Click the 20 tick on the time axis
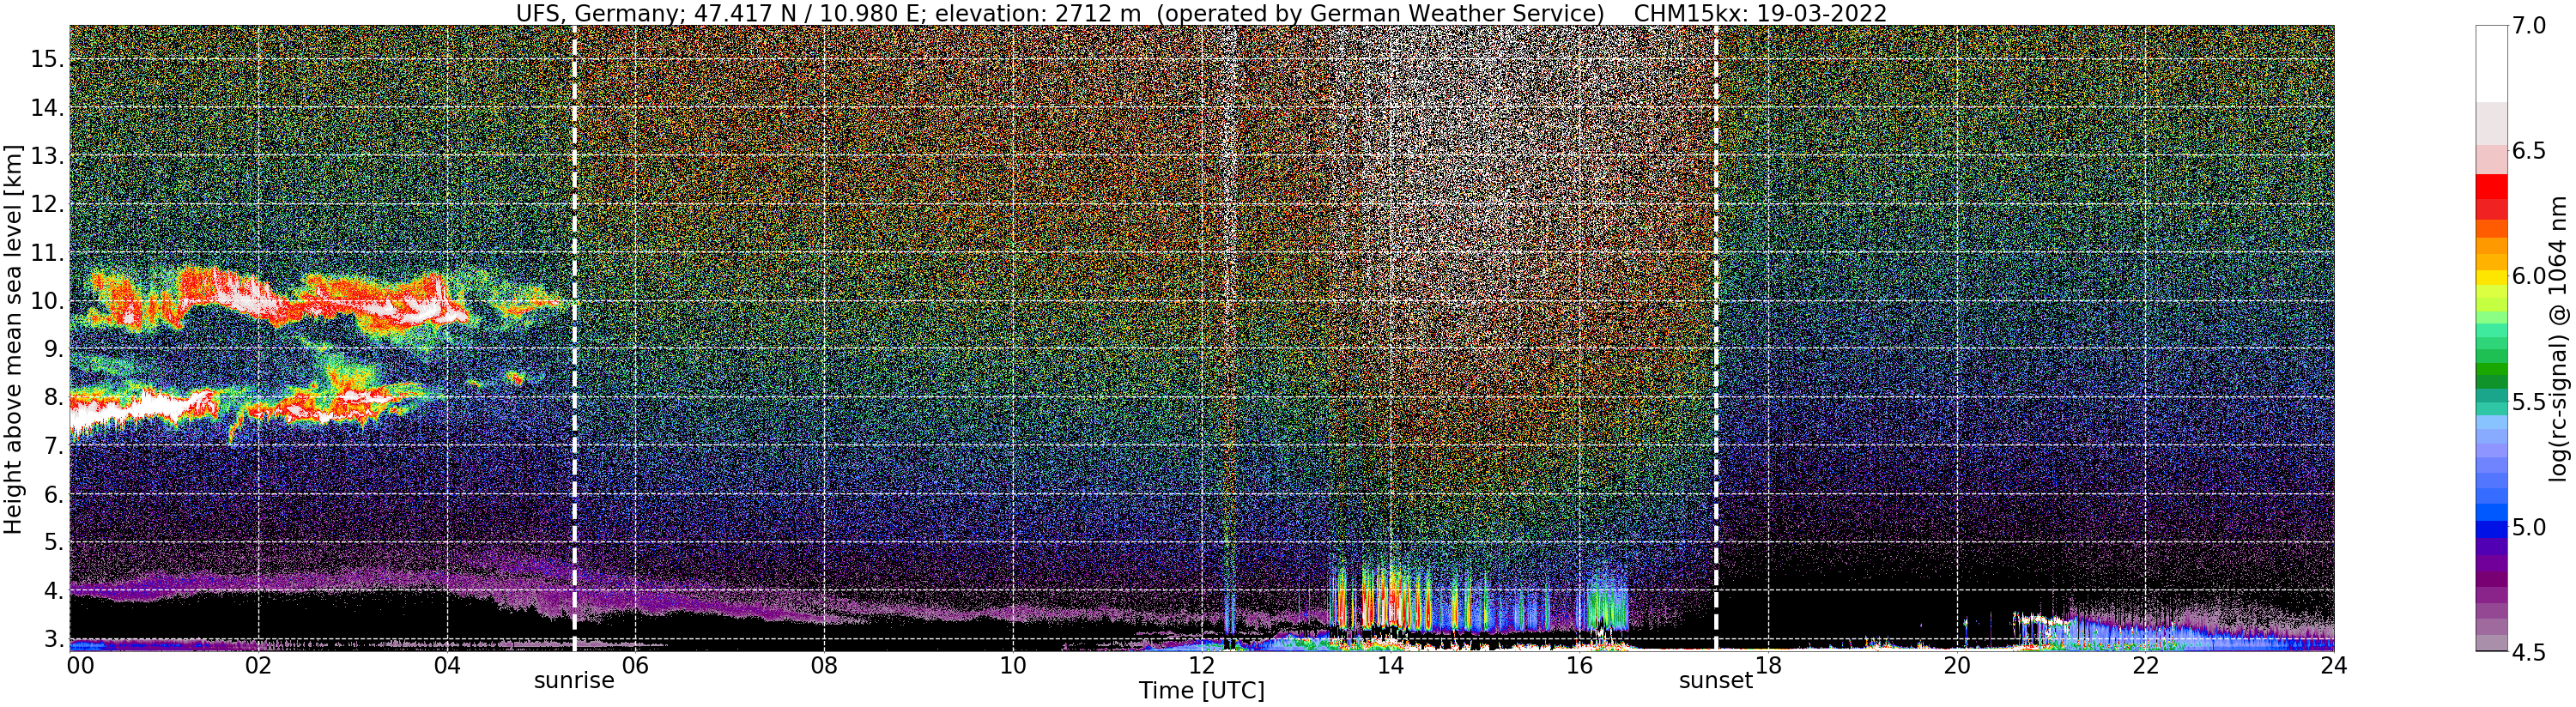The height and width of the screenshot is (707, 2576). [1956, 664]
